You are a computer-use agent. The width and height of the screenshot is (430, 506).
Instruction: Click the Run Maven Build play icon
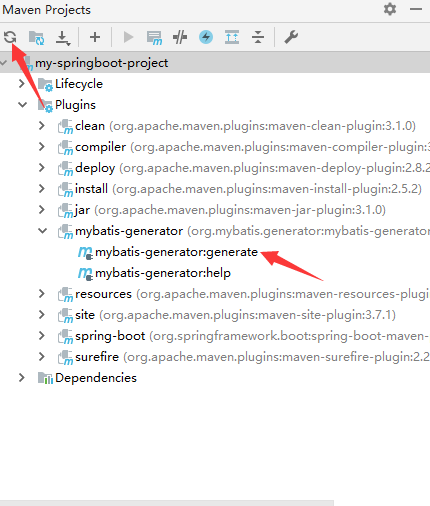point(128,37)
